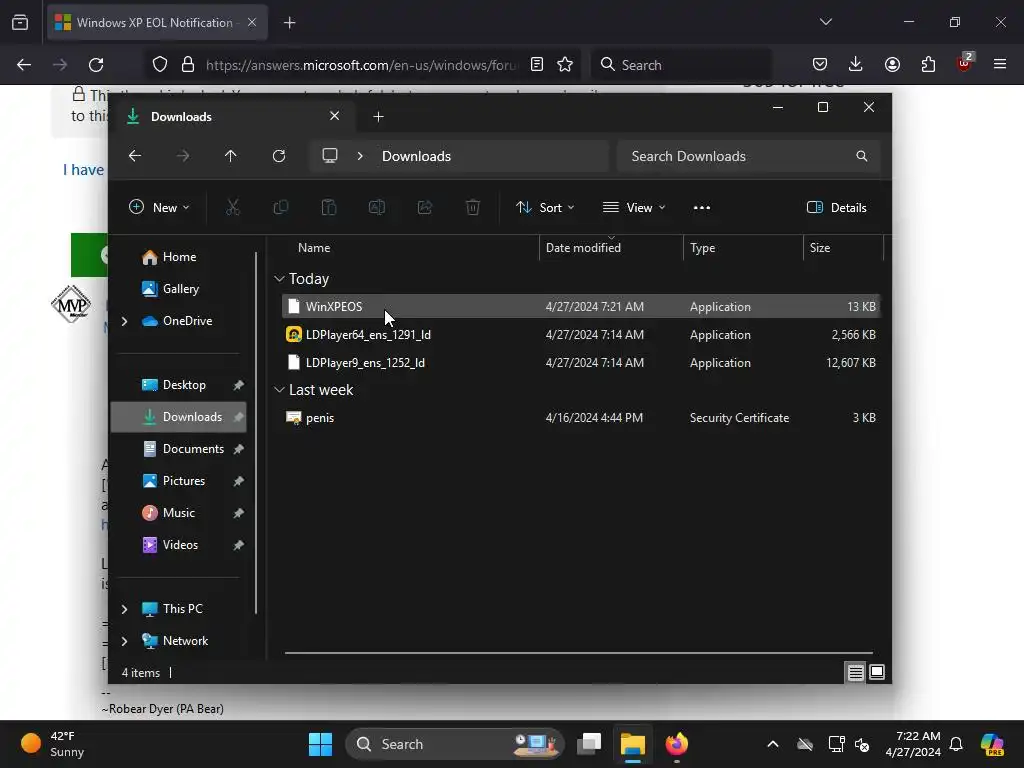This screenshot has width=1024, height=768.
Task: Select the LDPlayer9_ens_1252_ld file
Action: pos(581,362)
